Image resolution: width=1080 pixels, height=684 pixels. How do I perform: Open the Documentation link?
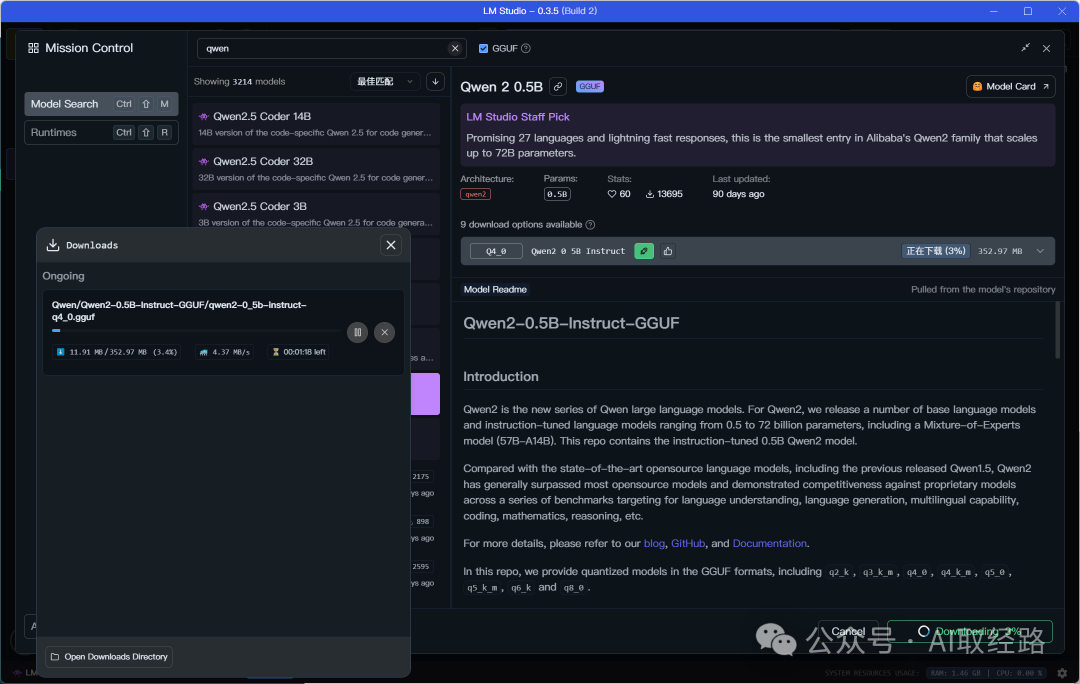[769, 543]
